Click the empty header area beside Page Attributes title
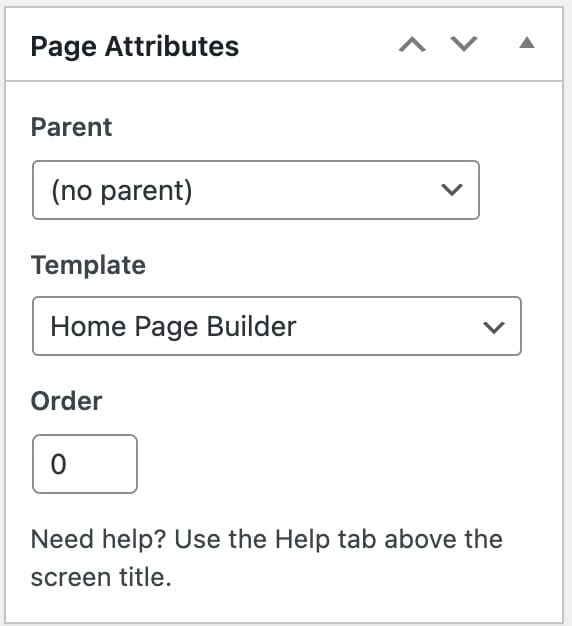 pos(317,45)
